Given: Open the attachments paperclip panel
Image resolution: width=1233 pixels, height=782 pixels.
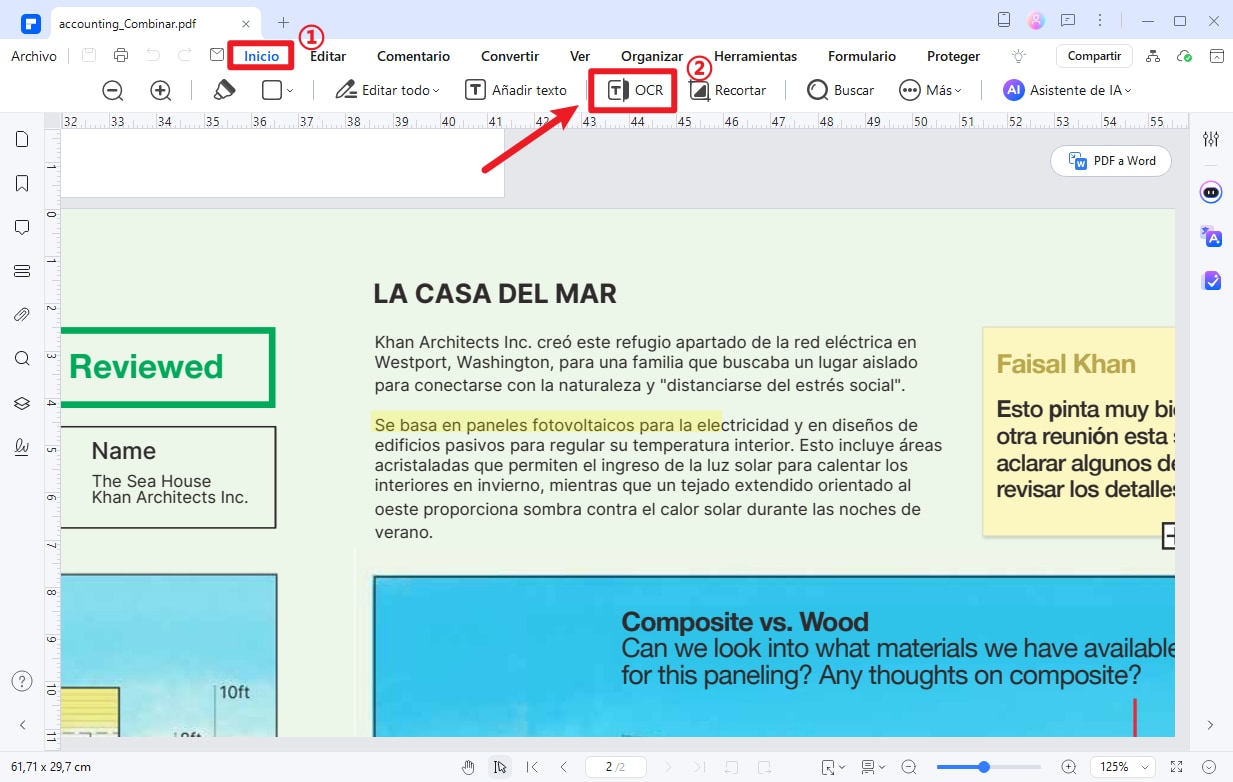Looking at the screenshot, I should pyautogui.click(x=21, y=315).
